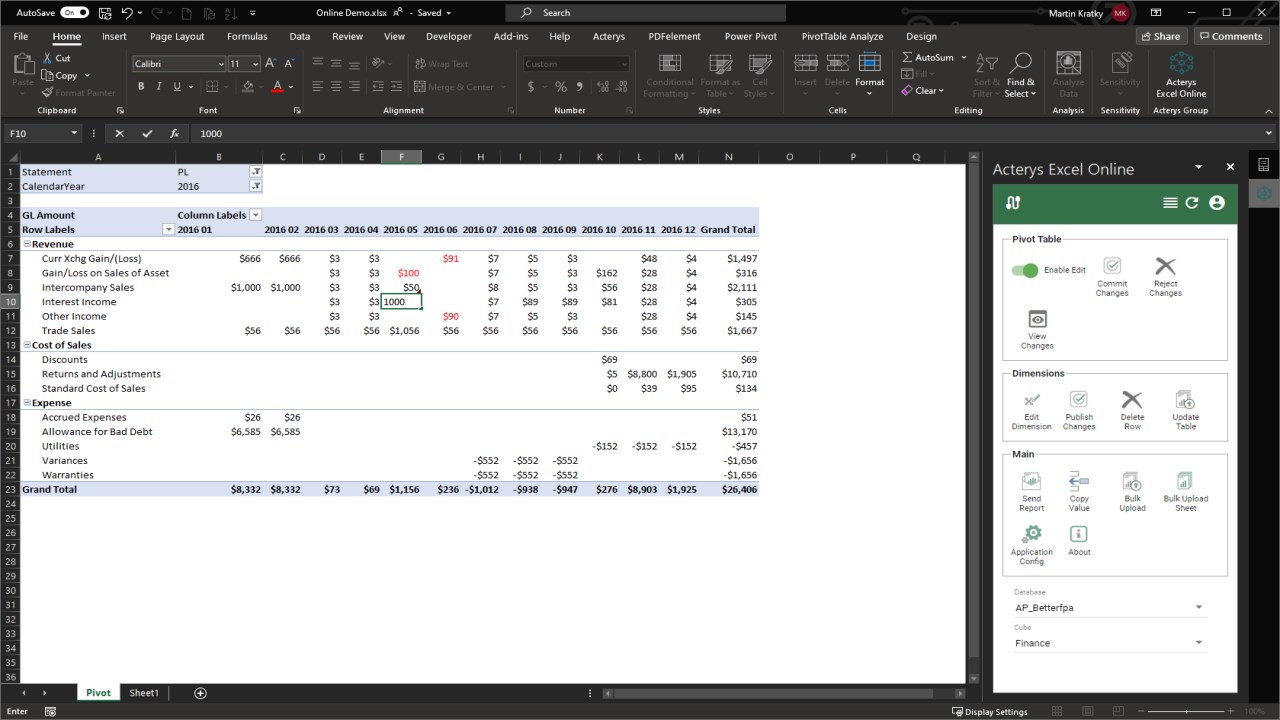Click the Display Settings status button
Image resolution: width=1280 pixels, height=720 pixels.
(990, 712)
